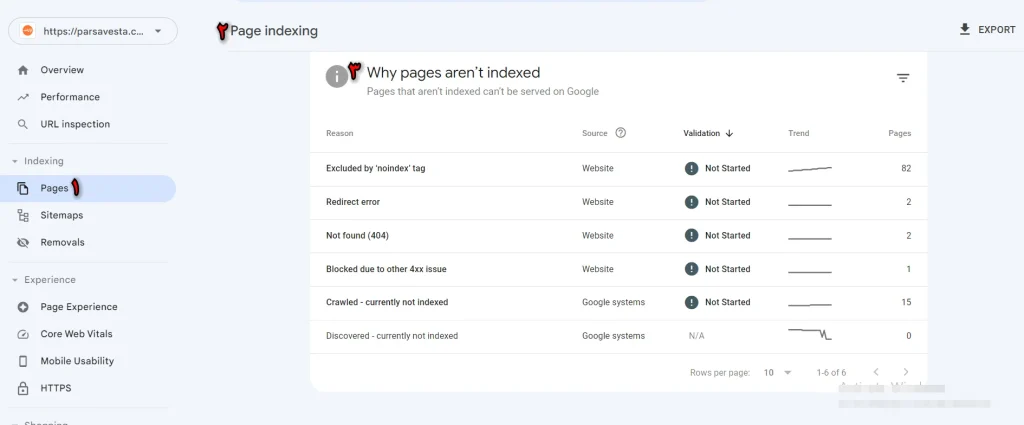Sort by the Validation column arrow
The image size is (1024, 425).
pos(729,133)
